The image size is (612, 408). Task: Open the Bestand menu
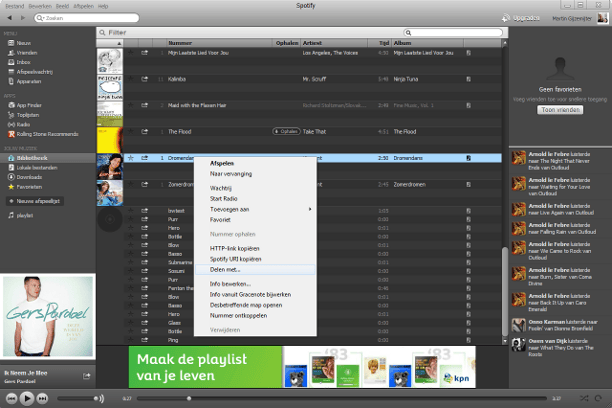coord(15,6)
